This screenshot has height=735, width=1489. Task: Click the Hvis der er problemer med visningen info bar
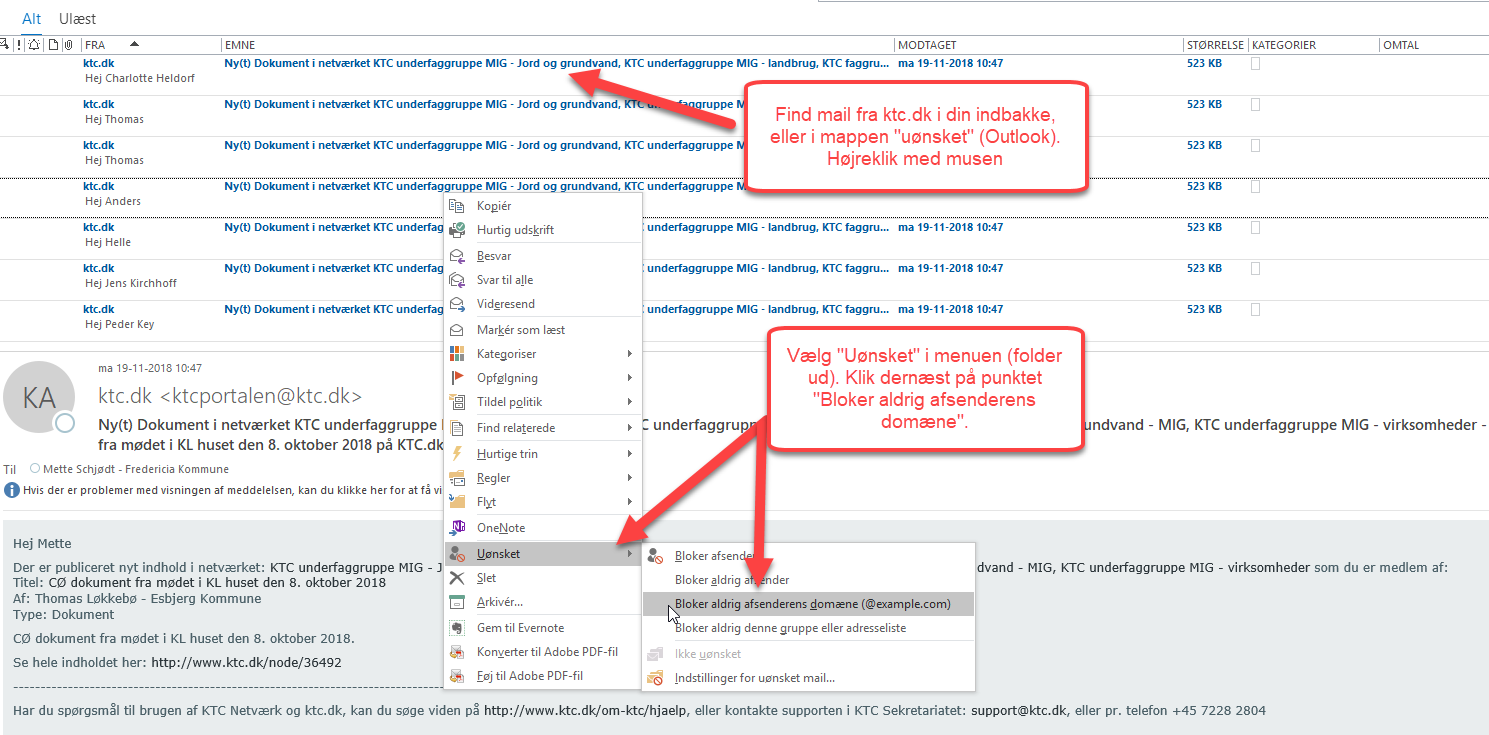pyautogui.click(x=230, y=490)
